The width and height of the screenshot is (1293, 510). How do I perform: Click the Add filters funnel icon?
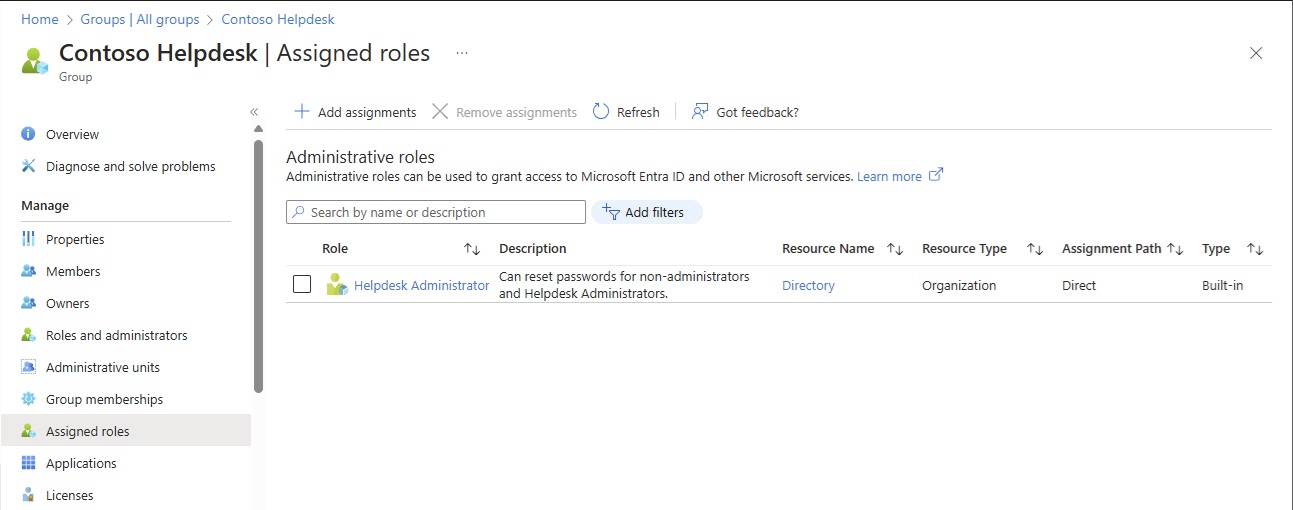(612, 212)
